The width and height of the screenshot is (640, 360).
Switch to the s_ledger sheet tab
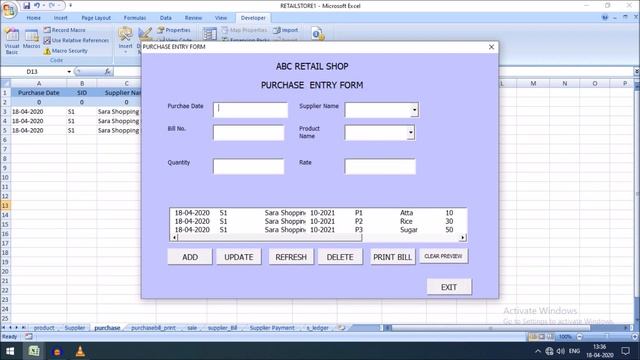317,328
